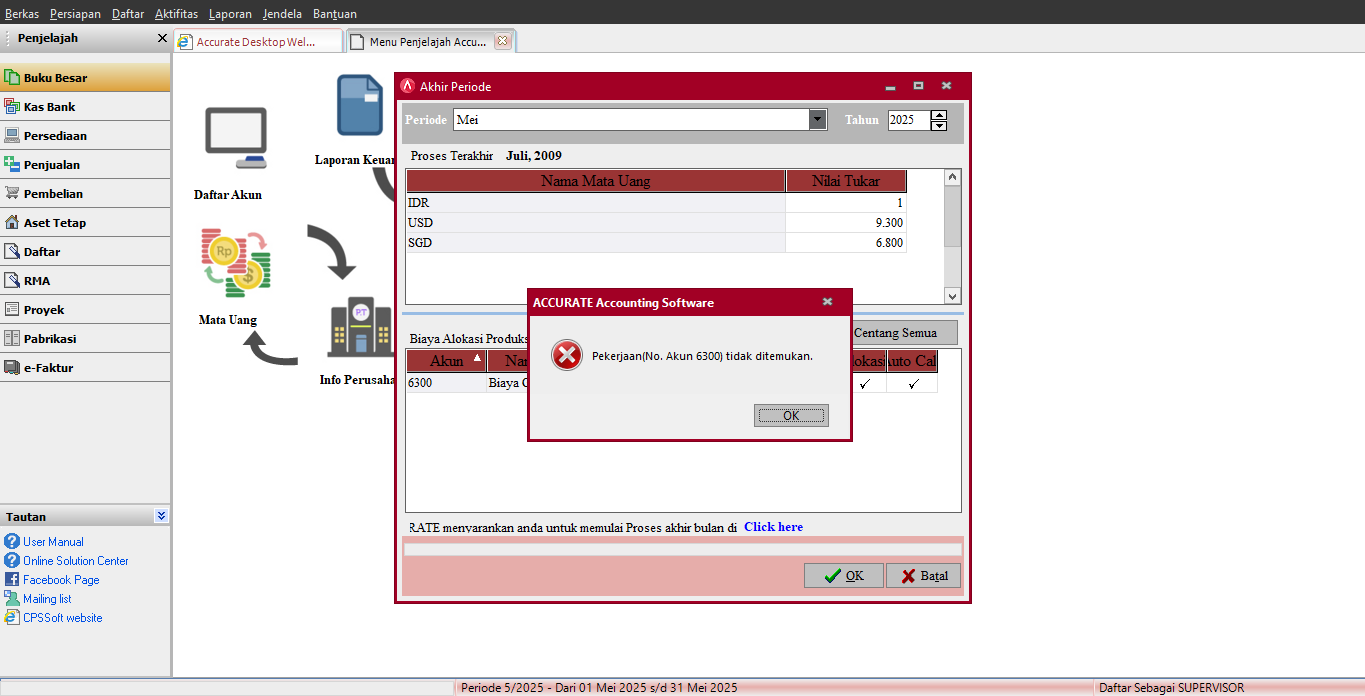1365x696 pixels.
Task: Click the Centang Semua button
Action: 901,332
